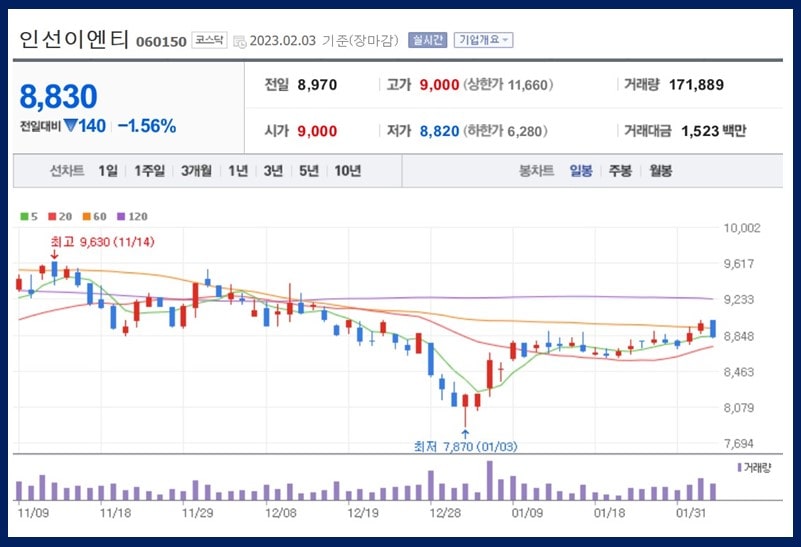Click the 거래대금 value 1,523 백만

[x=714, y=131]
